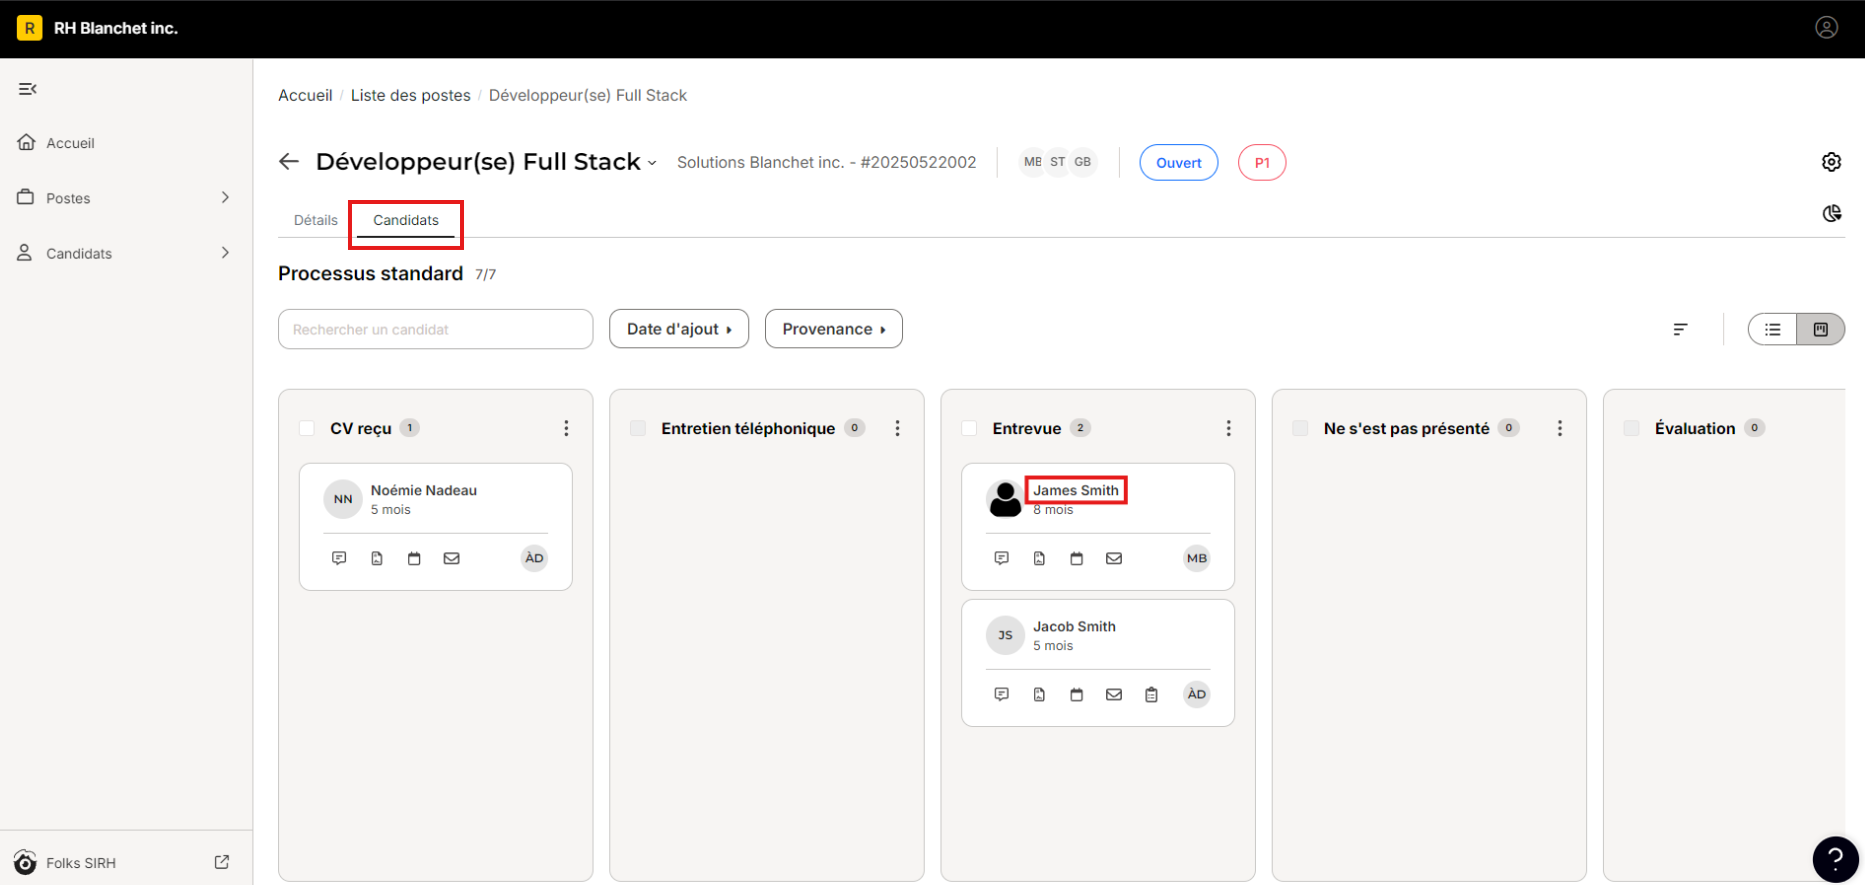Viewport: 1865px width, 885px height.
Task: Click the Rechercher un candidat search field
Action: click(436, 329)
